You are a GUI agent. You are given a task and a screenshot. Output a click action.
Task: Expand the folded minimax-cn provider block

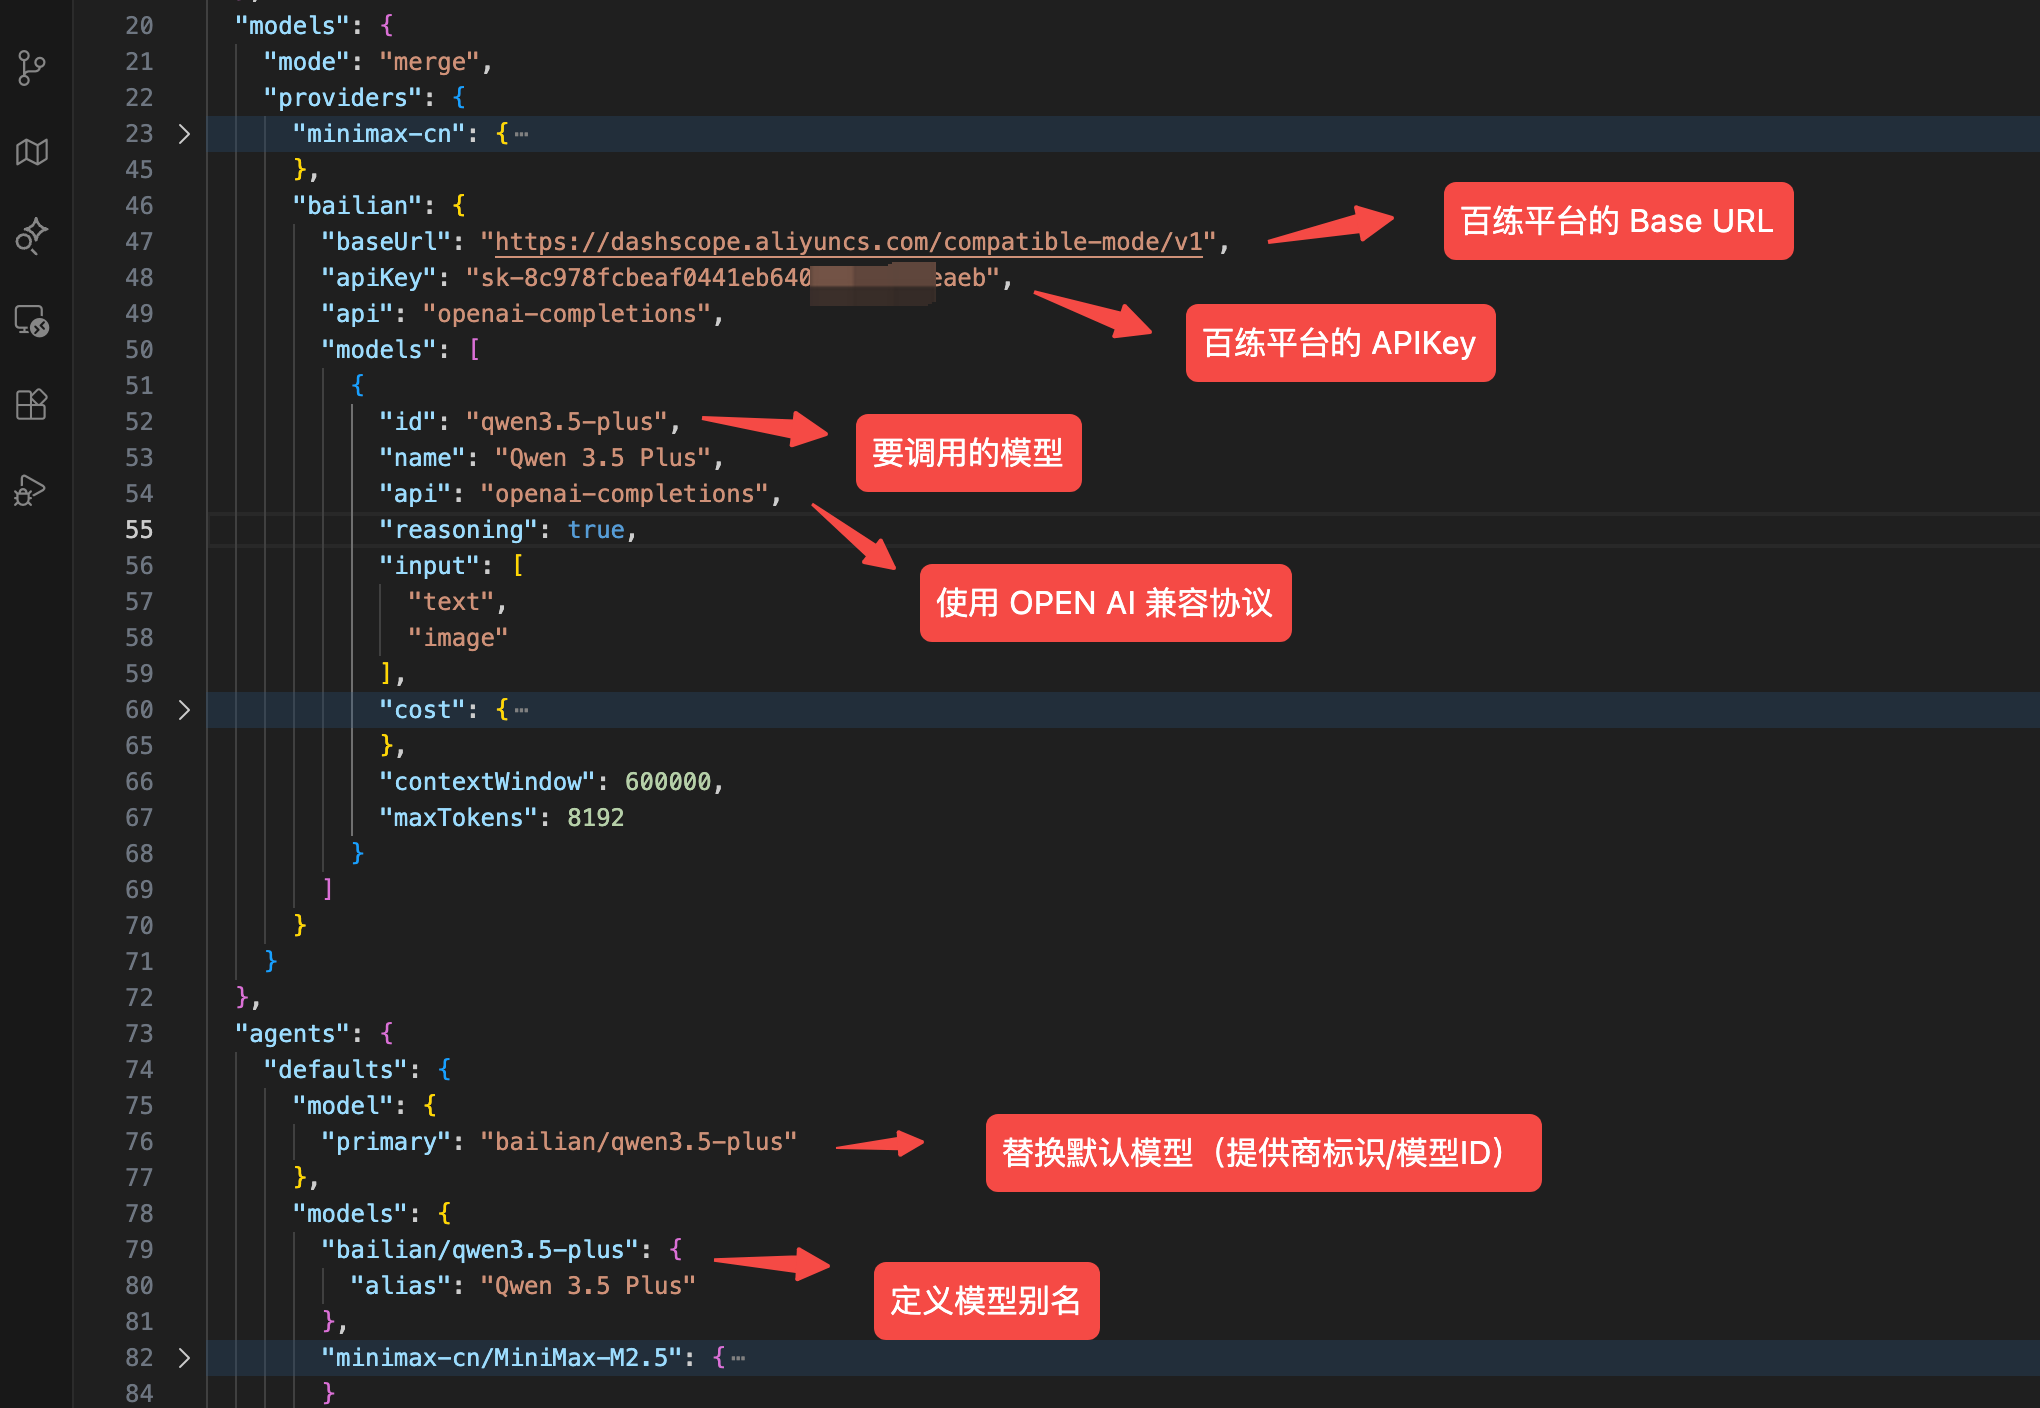pos(185,133)
